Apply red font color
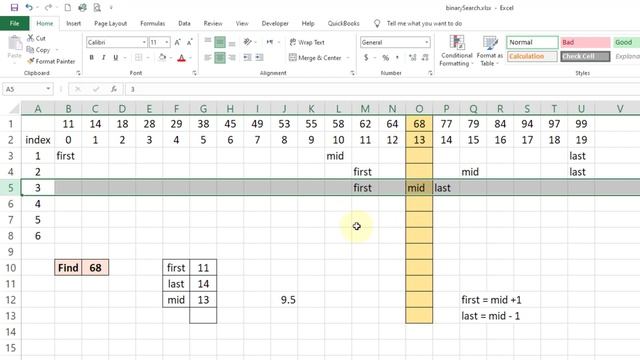Viewport: 640px width, 360px height. [182, 58]
